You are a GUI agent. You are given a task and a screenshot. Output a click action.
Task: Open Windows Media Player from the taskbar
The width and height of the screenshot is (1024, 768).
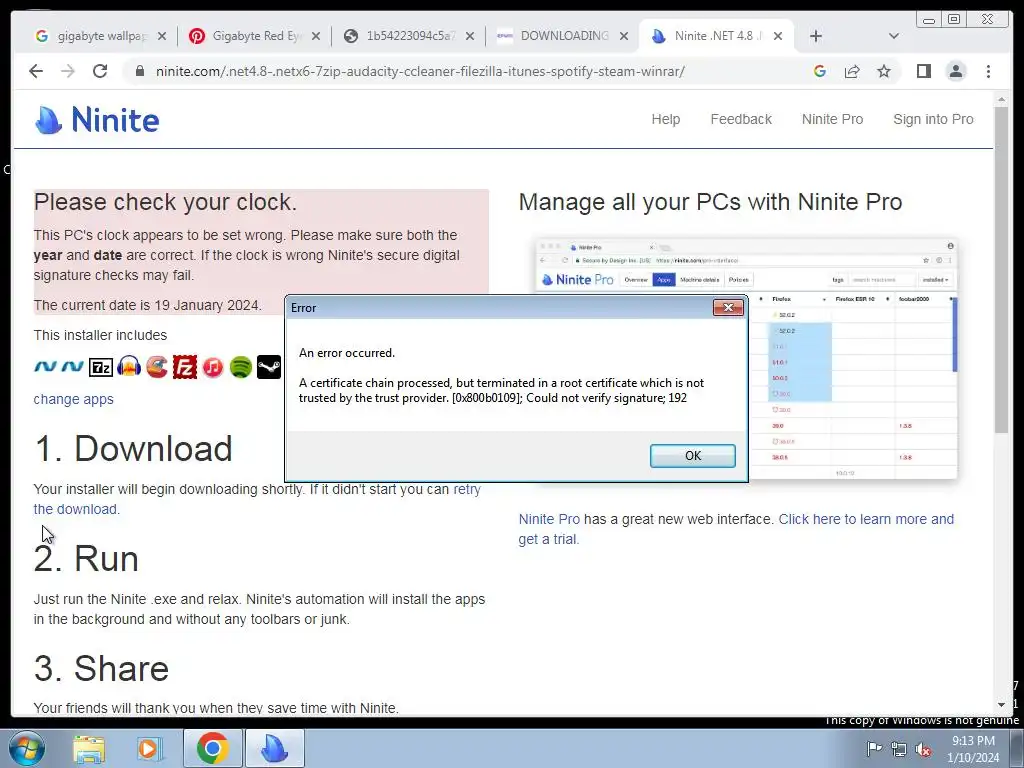click(x=149, y=749)
